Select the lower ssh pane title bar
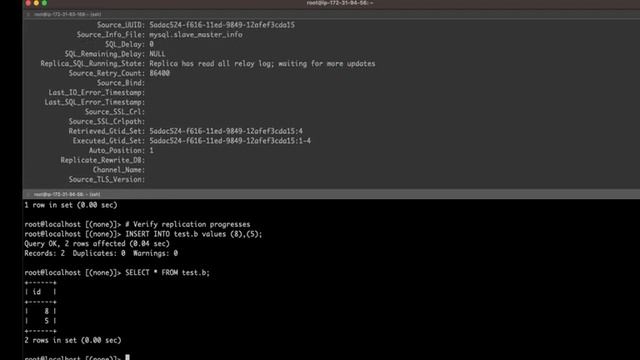640x360 pixels. point(331,194)
